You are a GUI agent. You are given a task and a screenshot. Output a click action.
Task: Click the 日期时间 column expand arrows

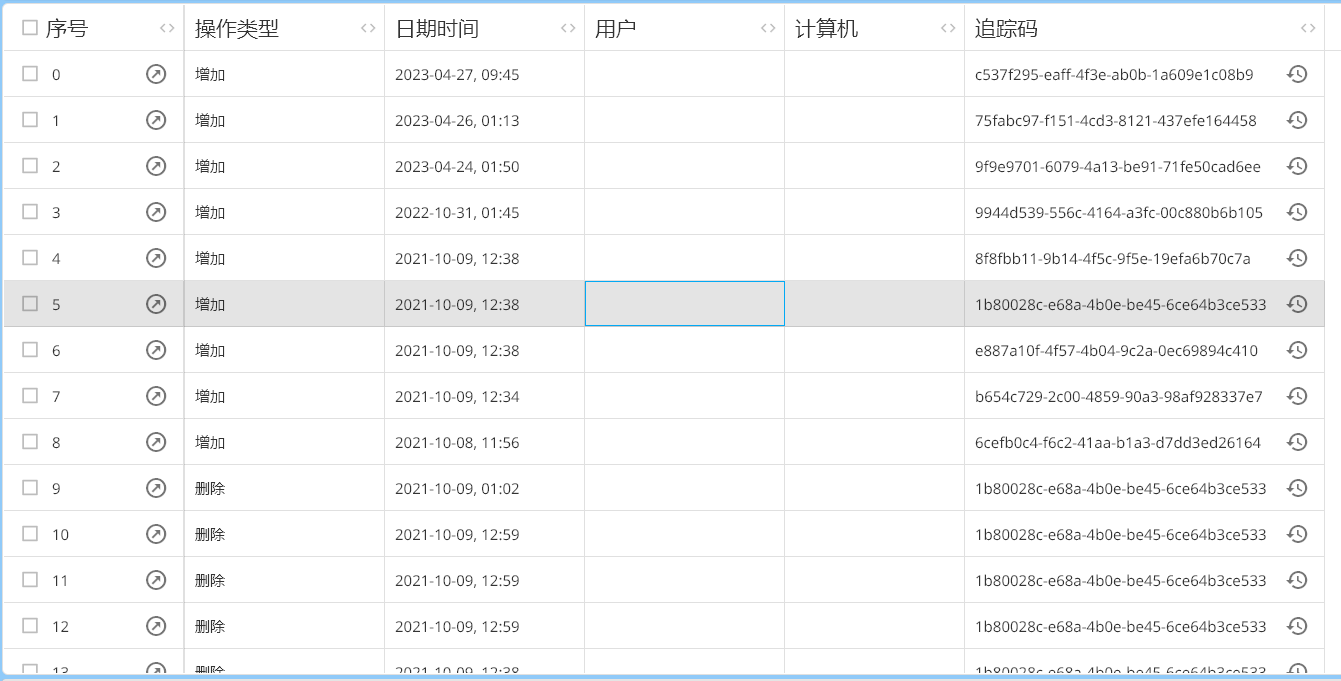[x=568, y=28]
